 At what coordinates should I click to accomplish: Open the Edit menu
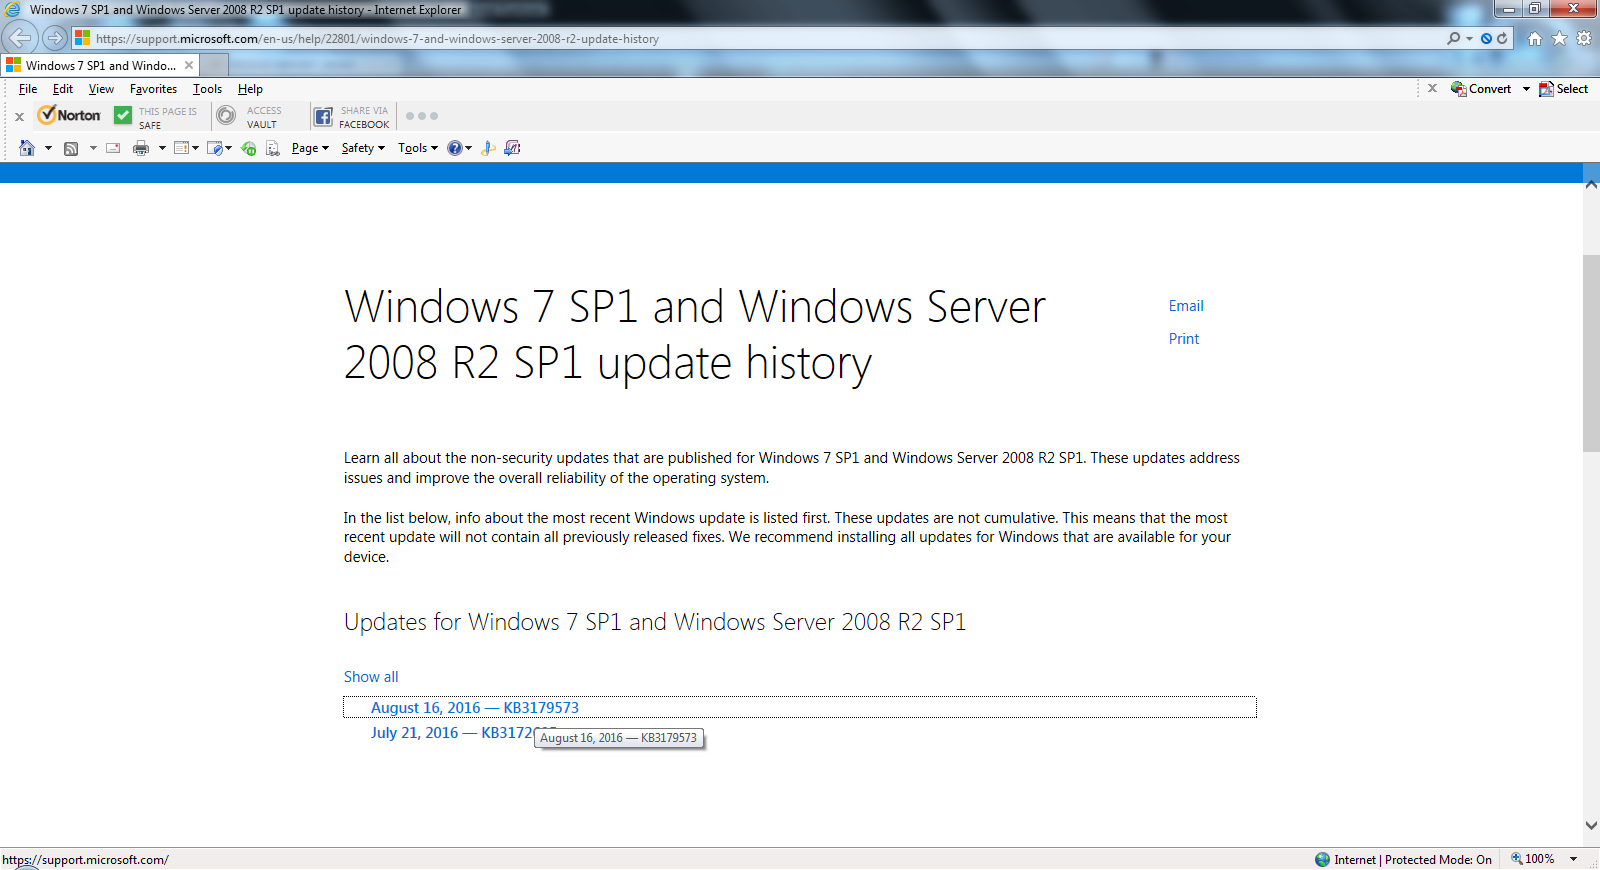63,89
